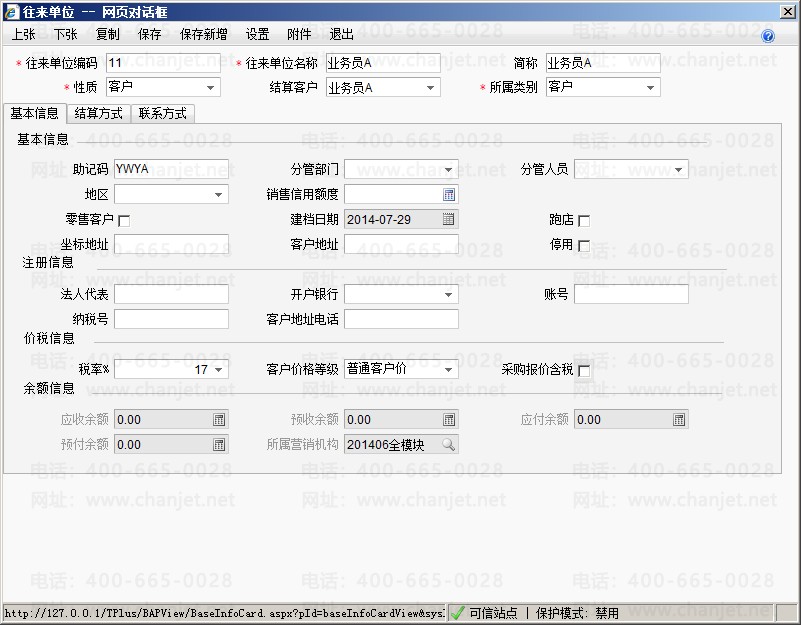Open 附件 in the toolbar

tap(299, 34)
